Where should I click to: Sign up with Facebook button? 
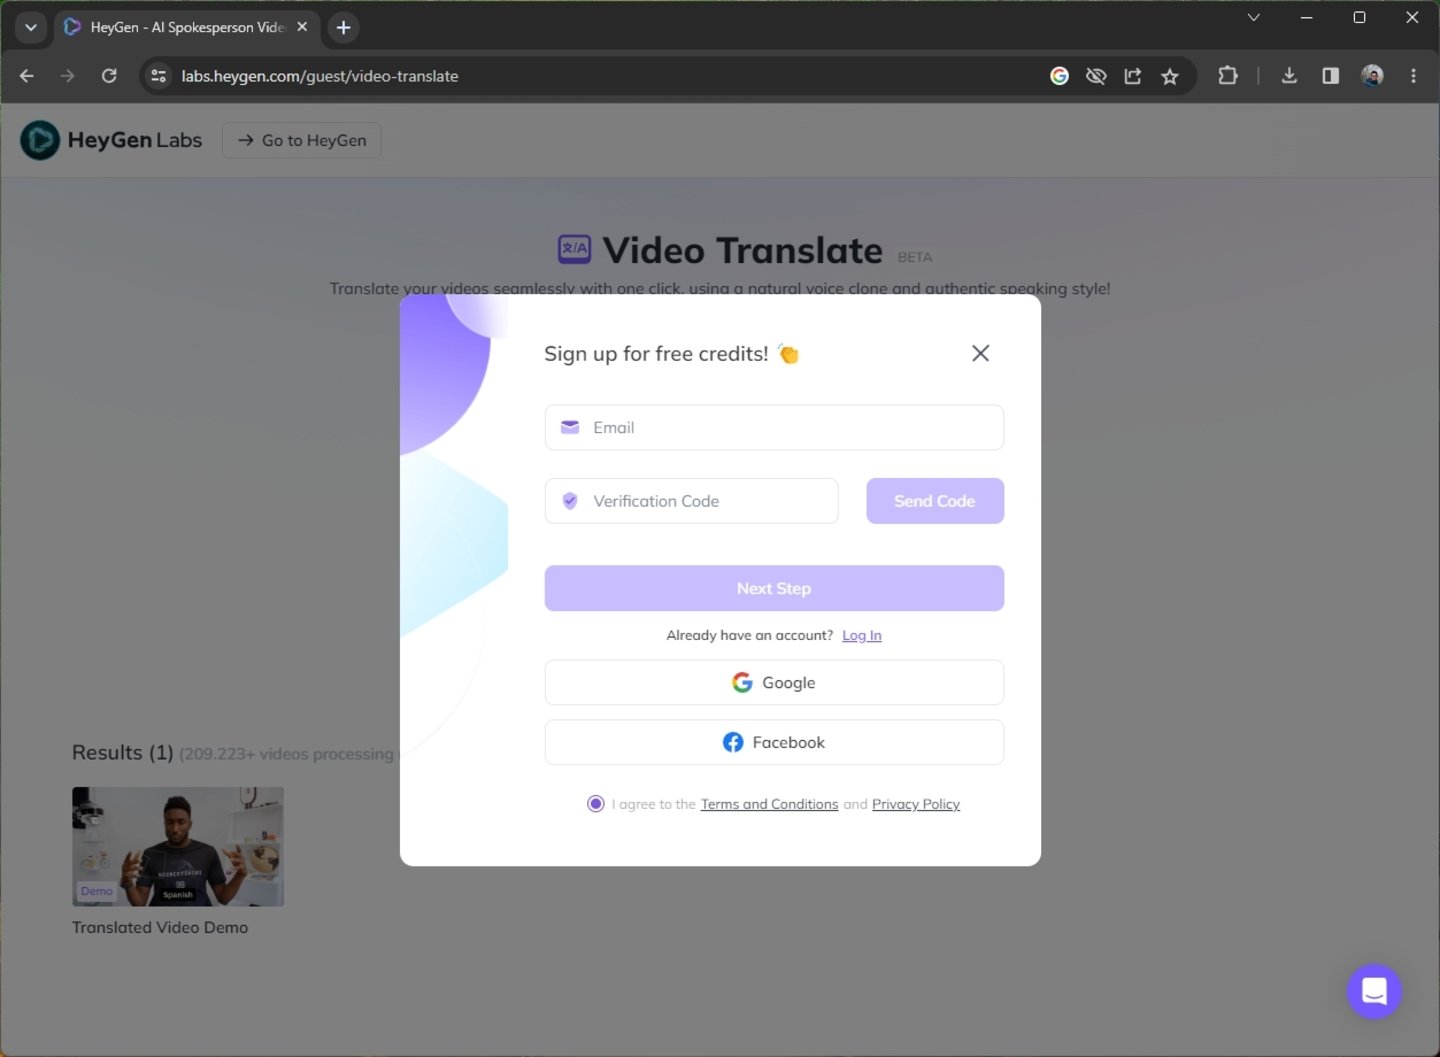tap(774, 742)
